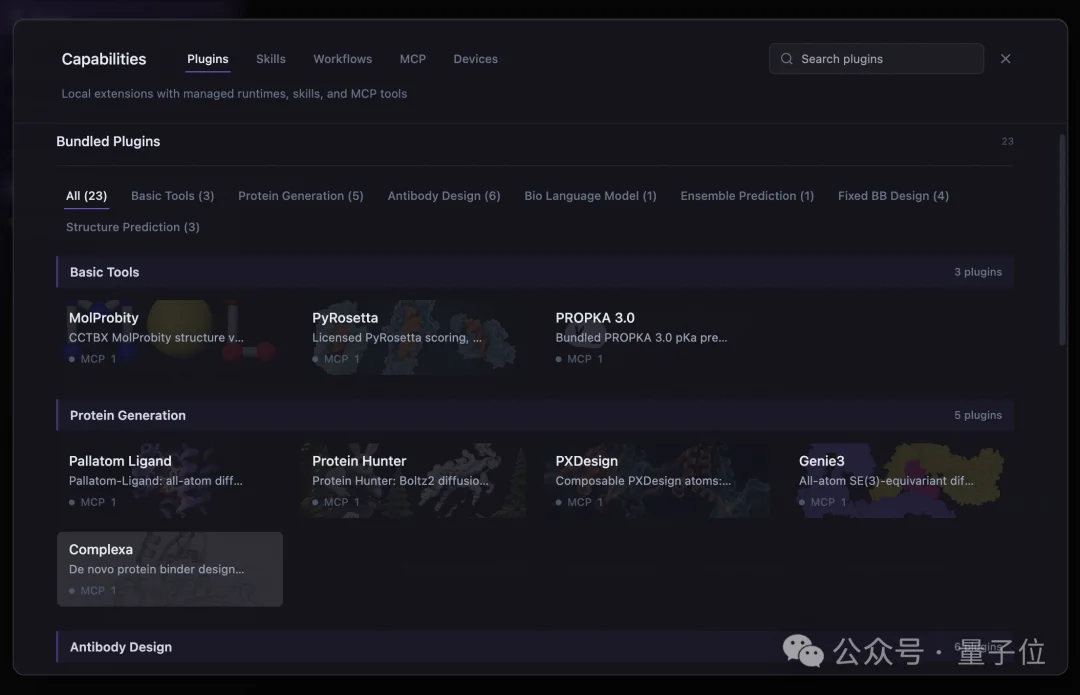This screenshot has height=695, width=1080.
Task: Click the search magnifier icon
Action: click(x=786, y=59)
